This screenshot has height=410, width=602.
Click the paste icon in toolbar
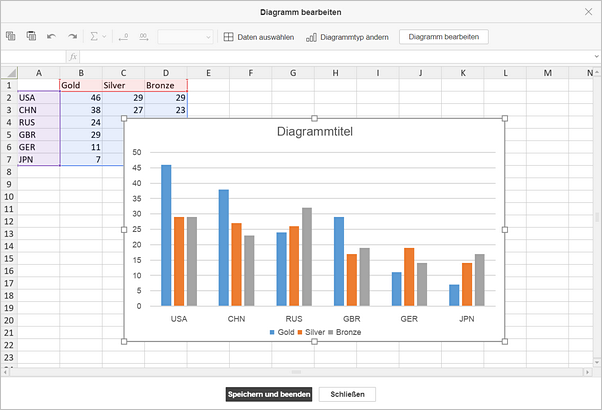pos(31,37)
